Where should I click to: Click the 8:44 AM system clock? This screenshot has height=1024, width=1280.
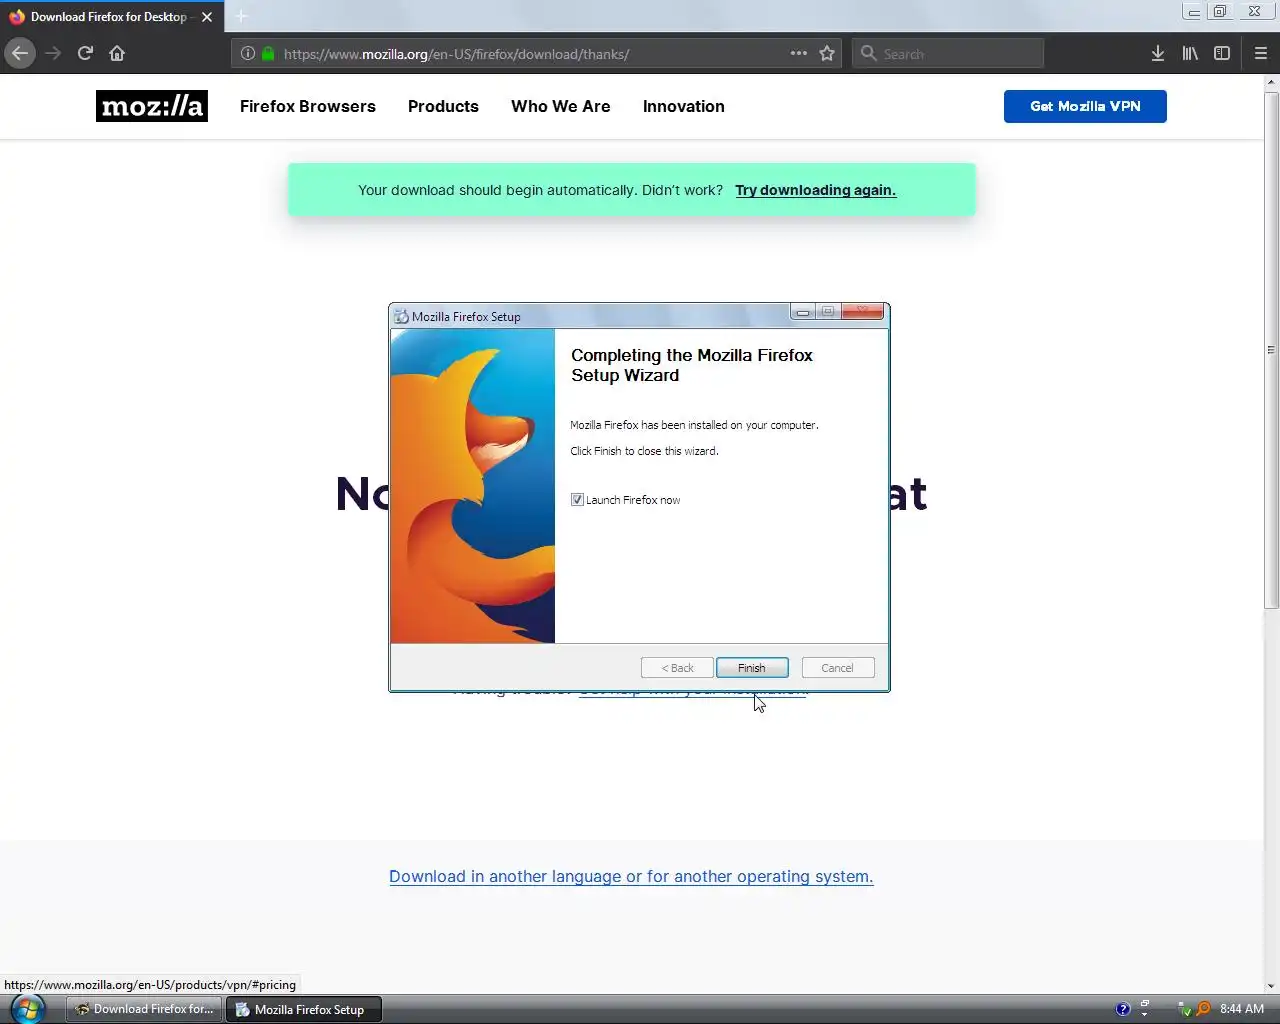coord(1241,1009)
